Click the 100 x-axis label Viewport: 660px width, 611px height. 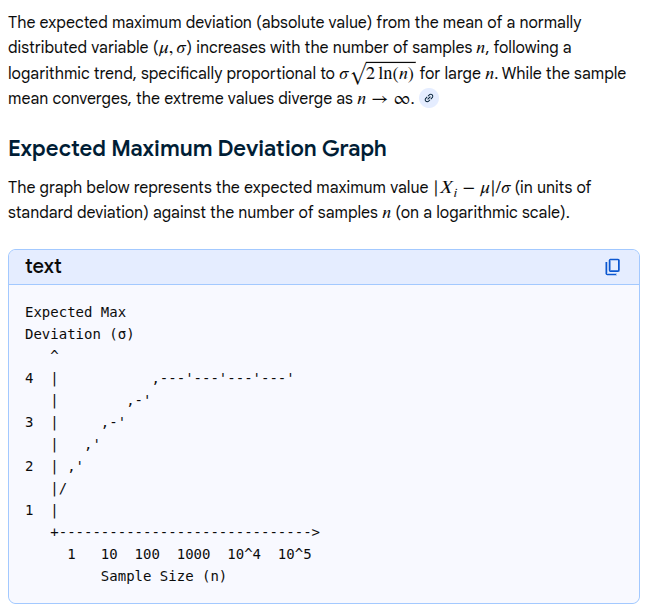coord(147,554)
